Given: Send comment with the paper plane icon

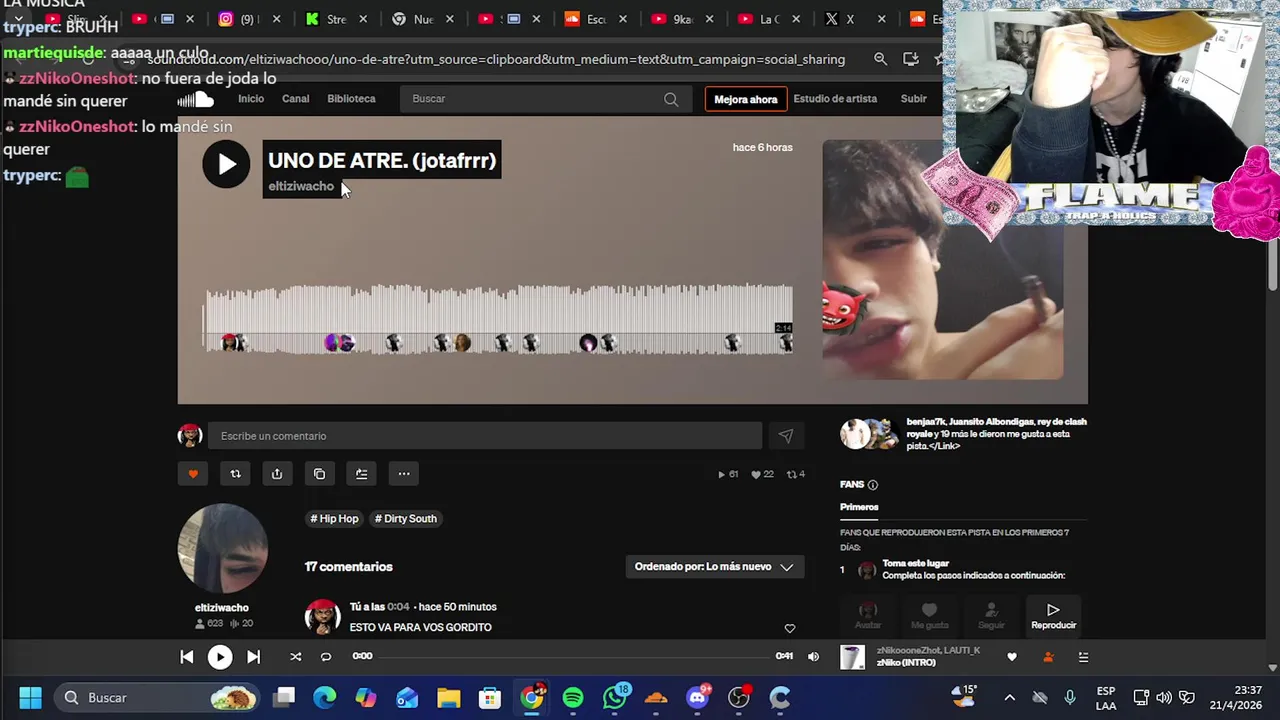Looking at the screenshot, I should click(x=786, y=436).
